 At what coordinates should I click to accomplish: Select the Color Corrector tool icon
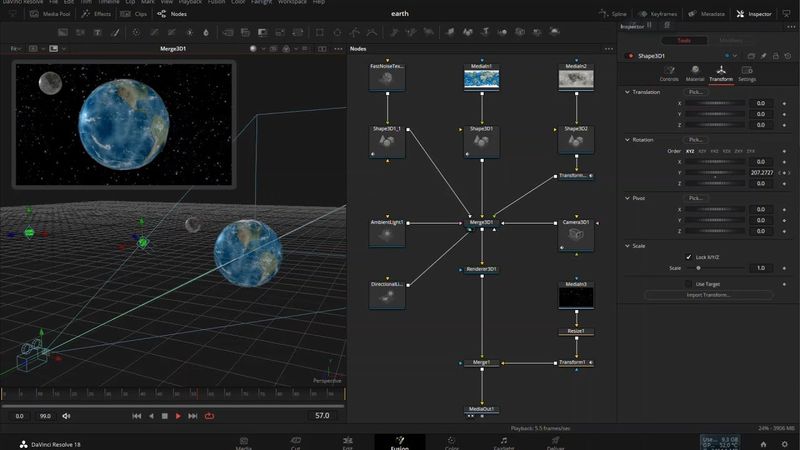136,32
